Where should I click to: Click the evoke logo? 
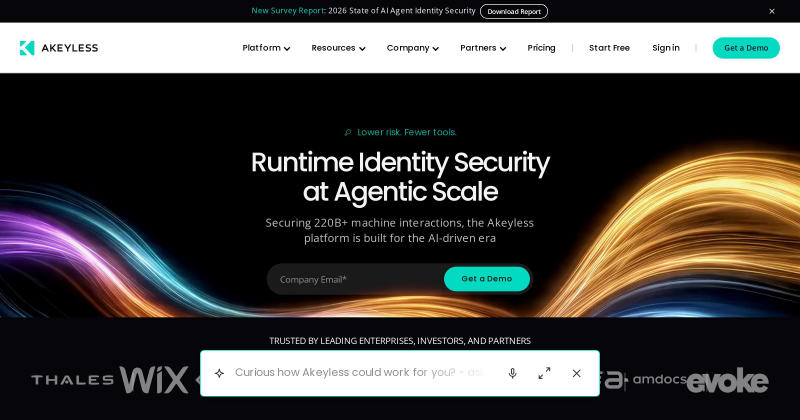[x=728, y=381]
